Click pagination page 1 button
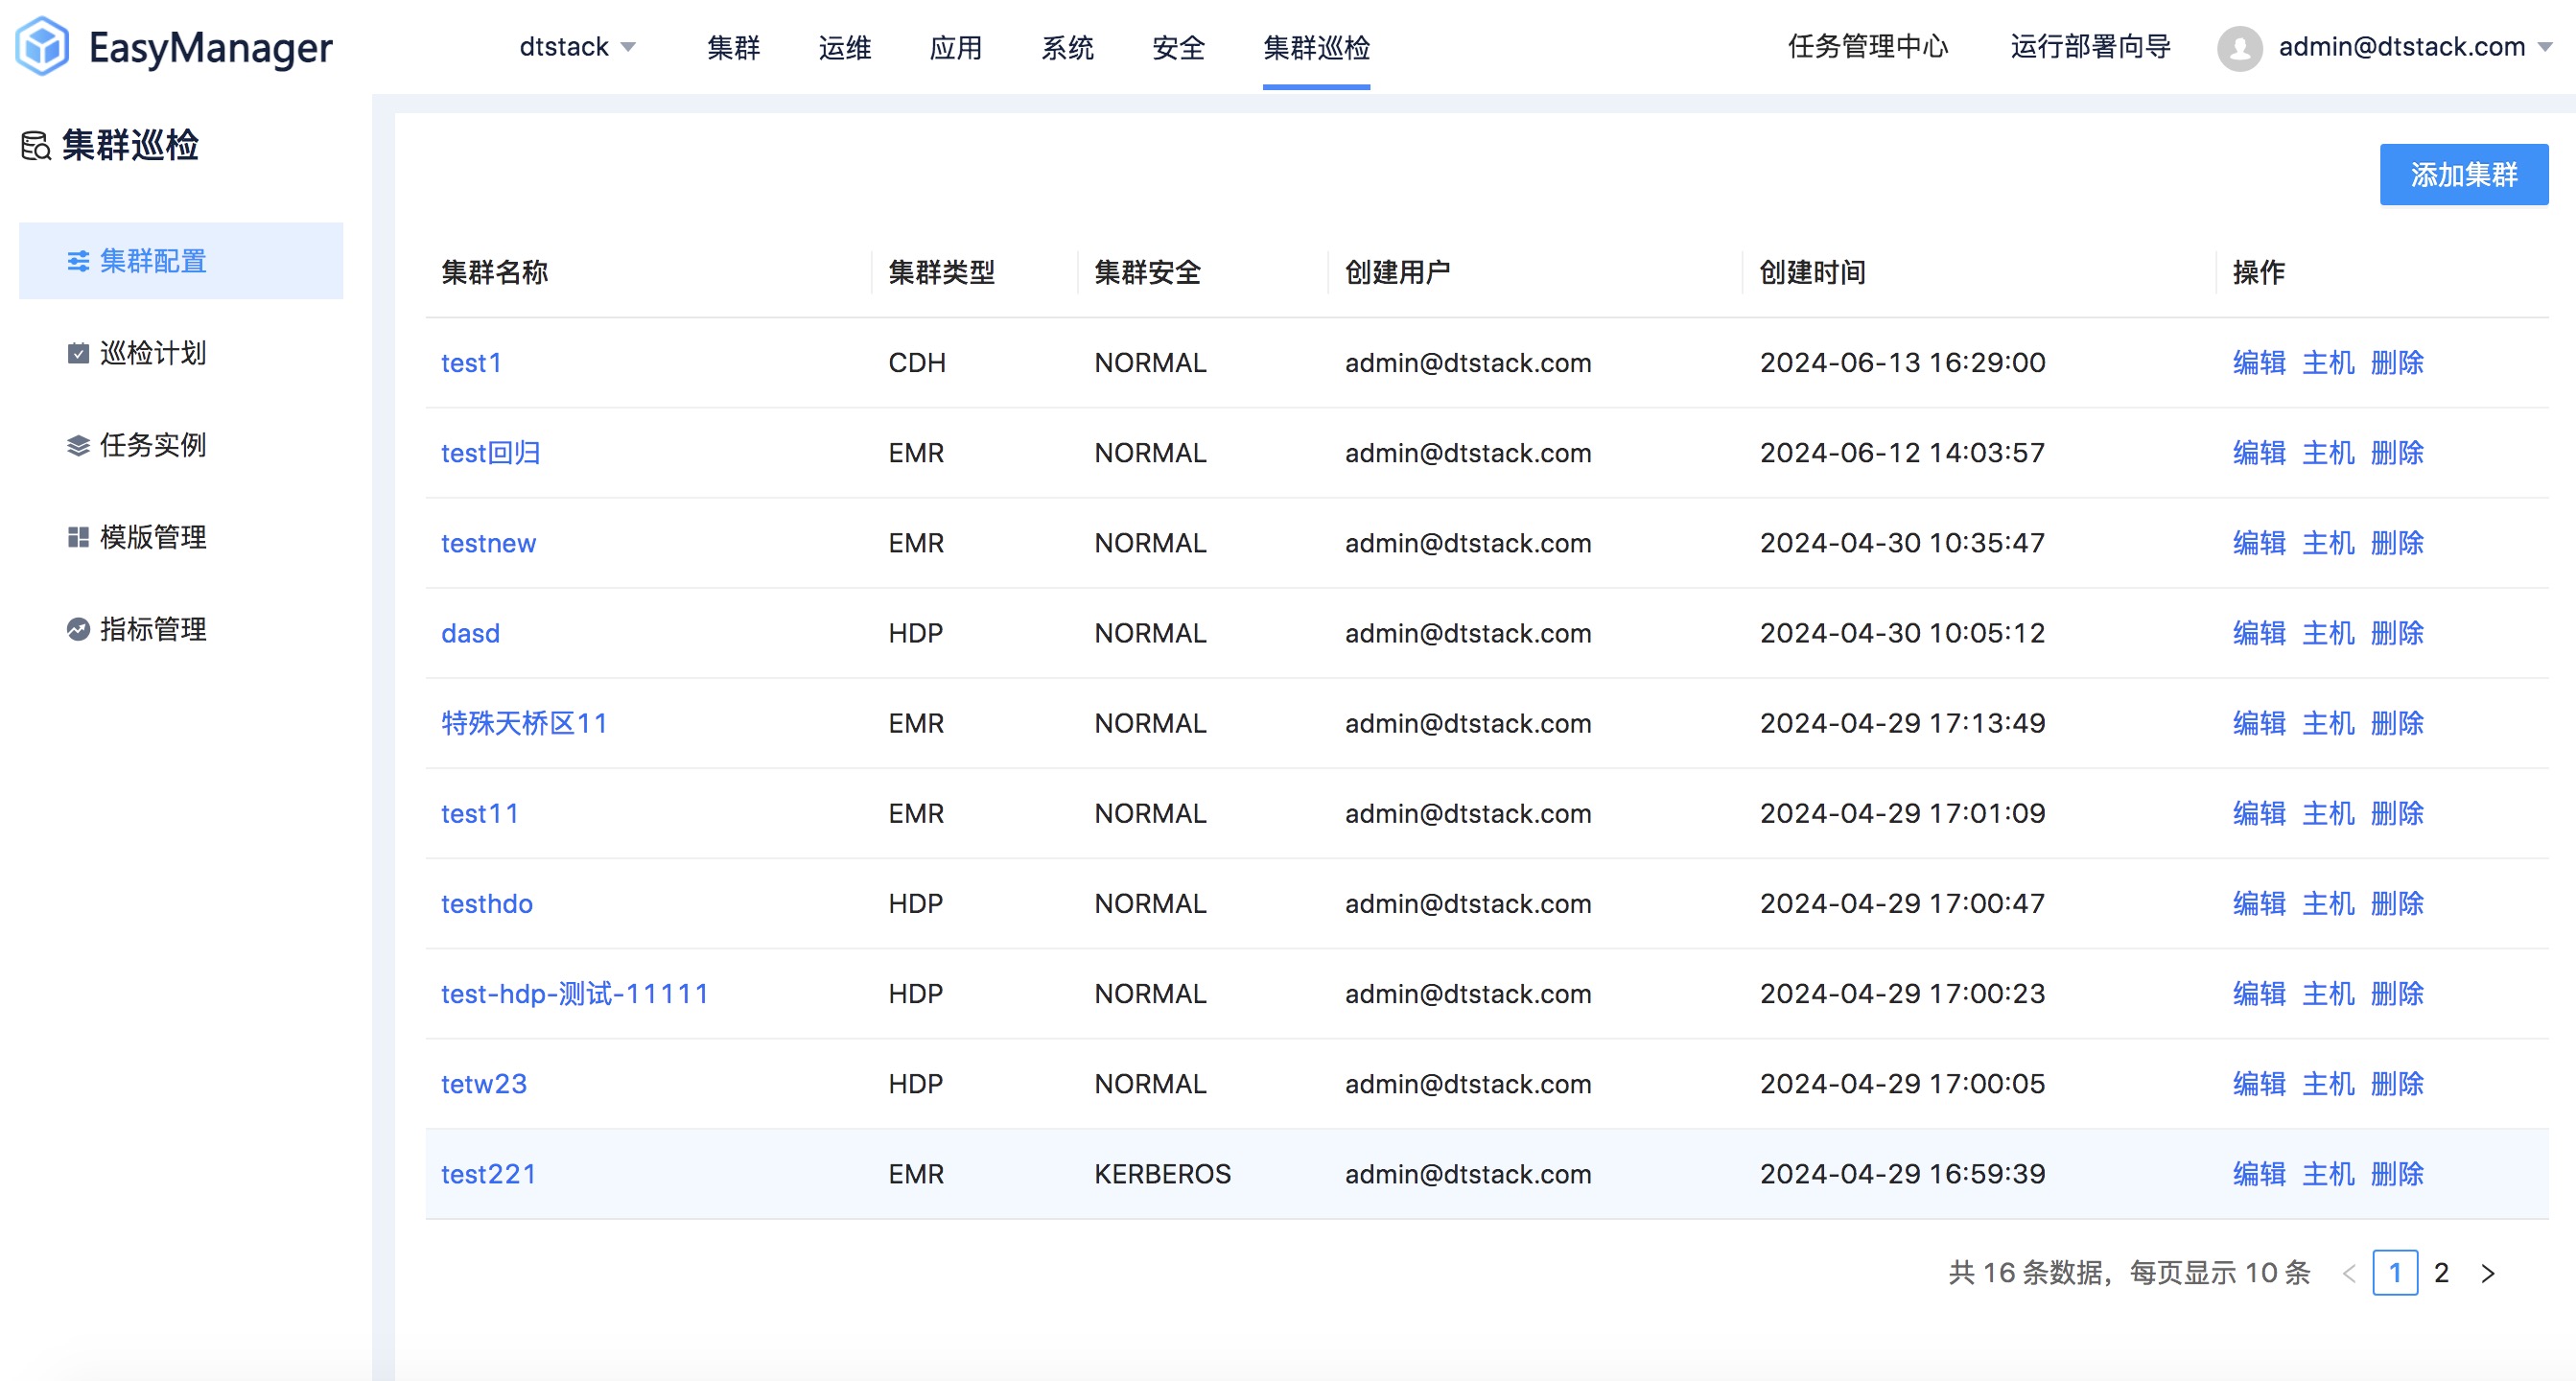 (2395, 1273)
